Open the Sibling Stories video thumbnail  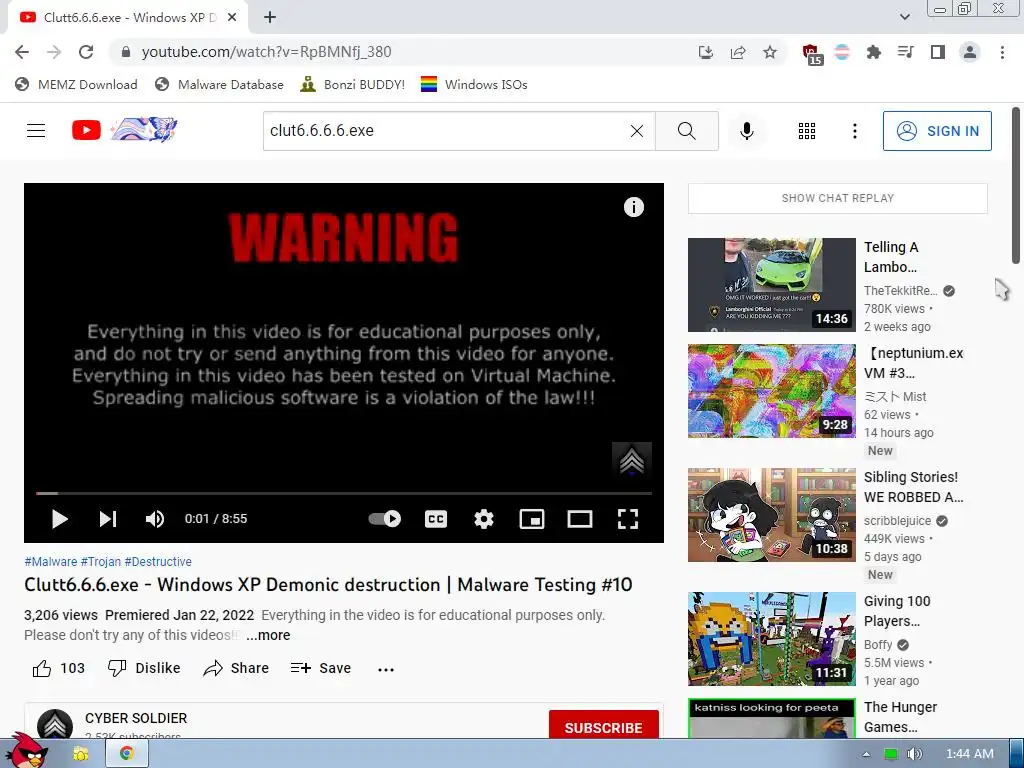click(x=771, y=515)
